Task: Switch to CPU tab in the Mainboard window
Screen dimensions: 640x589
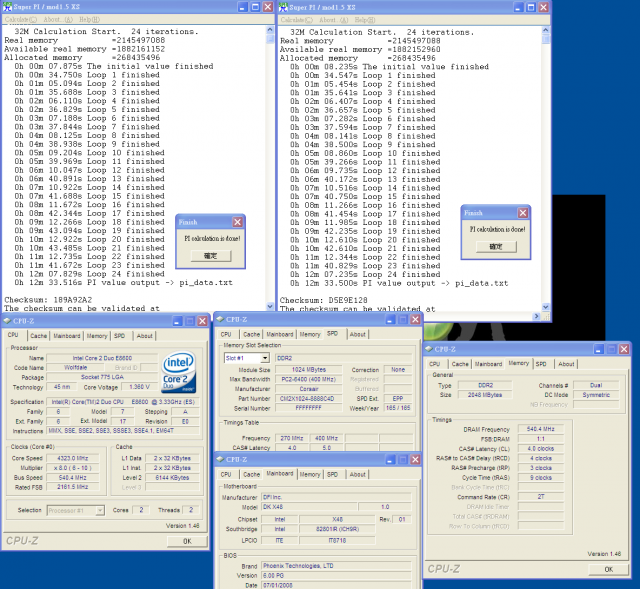Action: (226, 474)
